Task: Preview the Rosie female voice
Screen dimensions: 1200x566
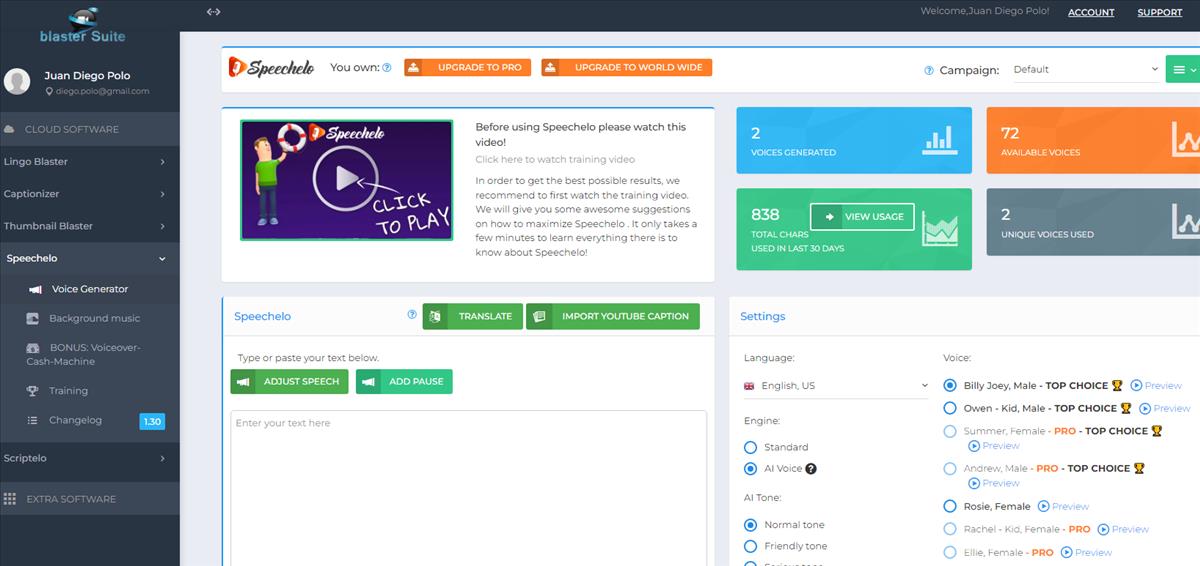Action: (1063, 506)
